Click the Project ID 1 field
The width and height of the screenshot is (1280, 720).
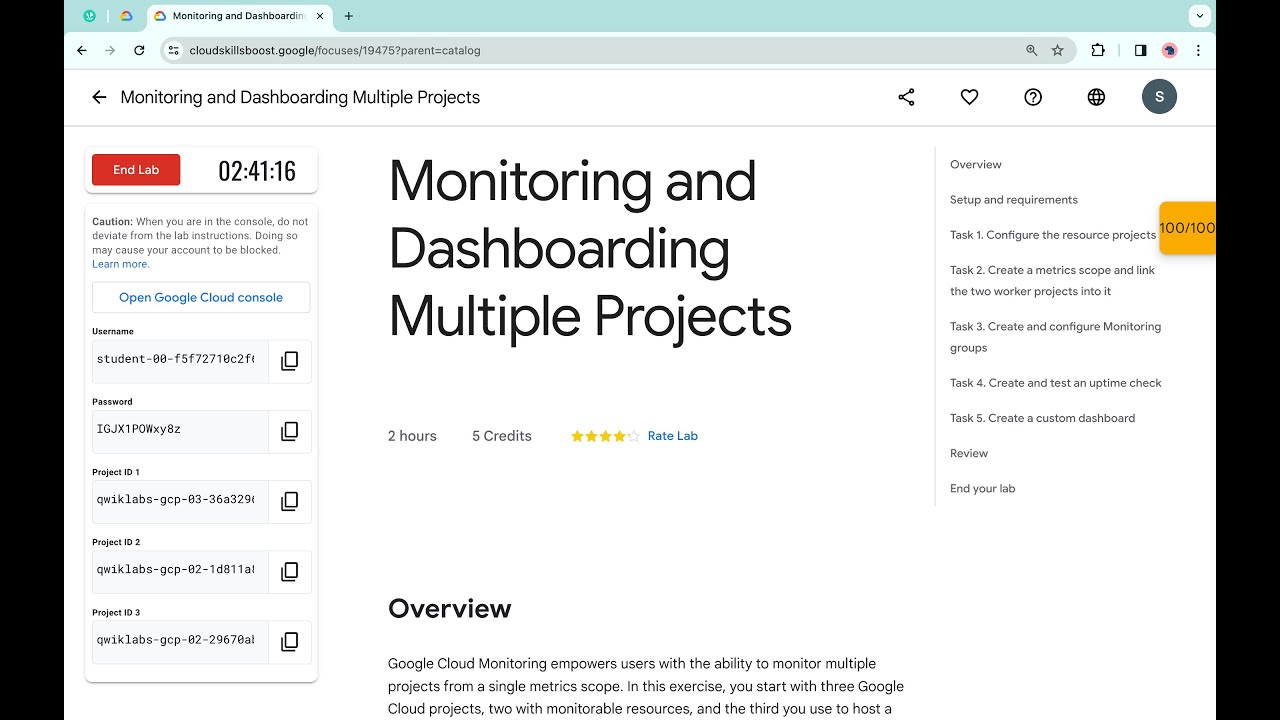click(x=180, y=501)
